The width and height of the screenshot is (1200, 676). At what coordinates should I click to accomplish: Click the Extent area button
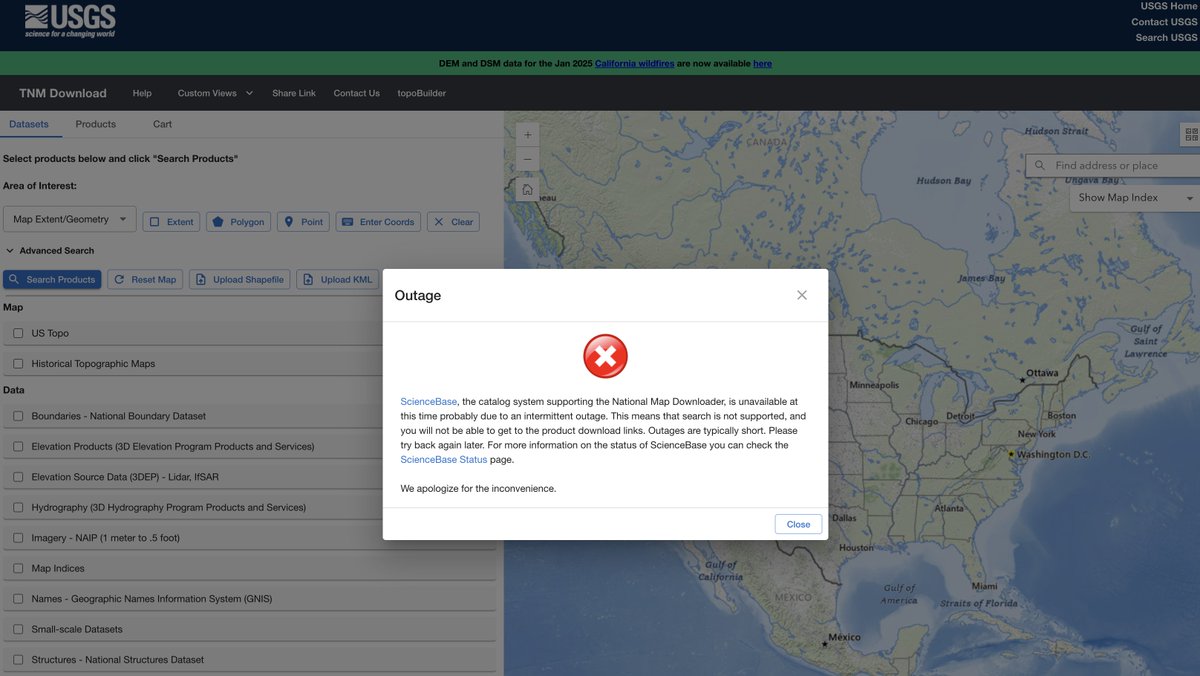(171, 222)
